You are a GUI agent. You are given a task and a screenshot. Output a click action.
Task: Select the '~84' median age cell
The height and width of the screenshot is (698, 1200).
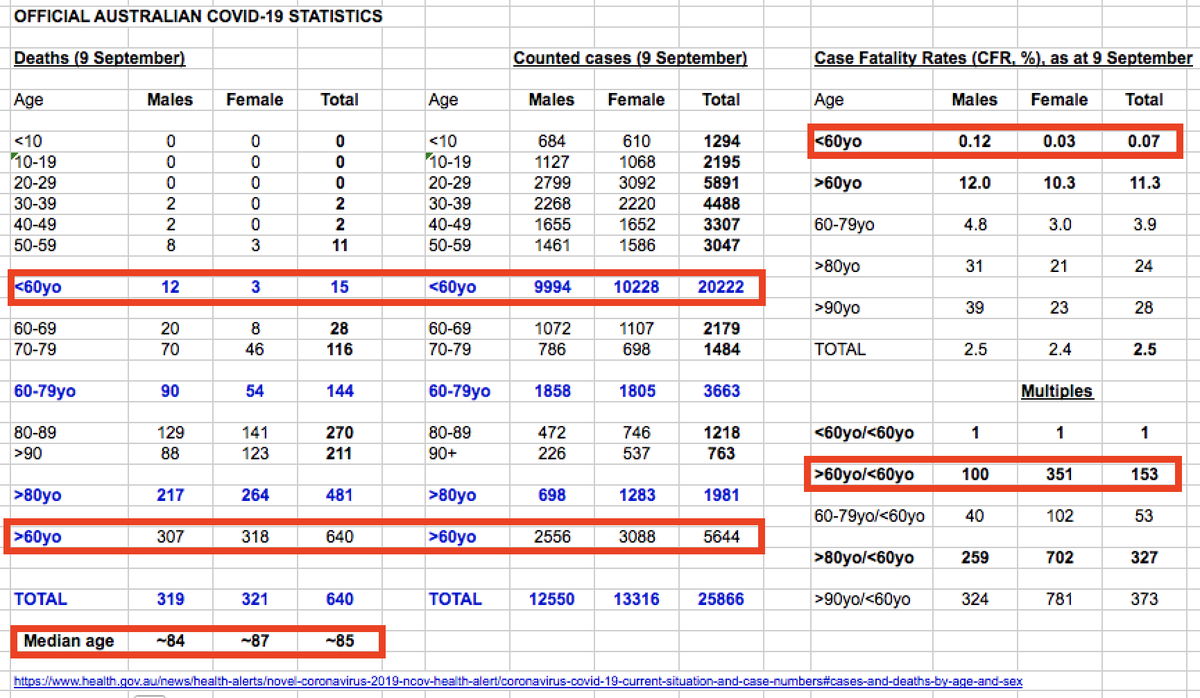click(x=170, y=641)
